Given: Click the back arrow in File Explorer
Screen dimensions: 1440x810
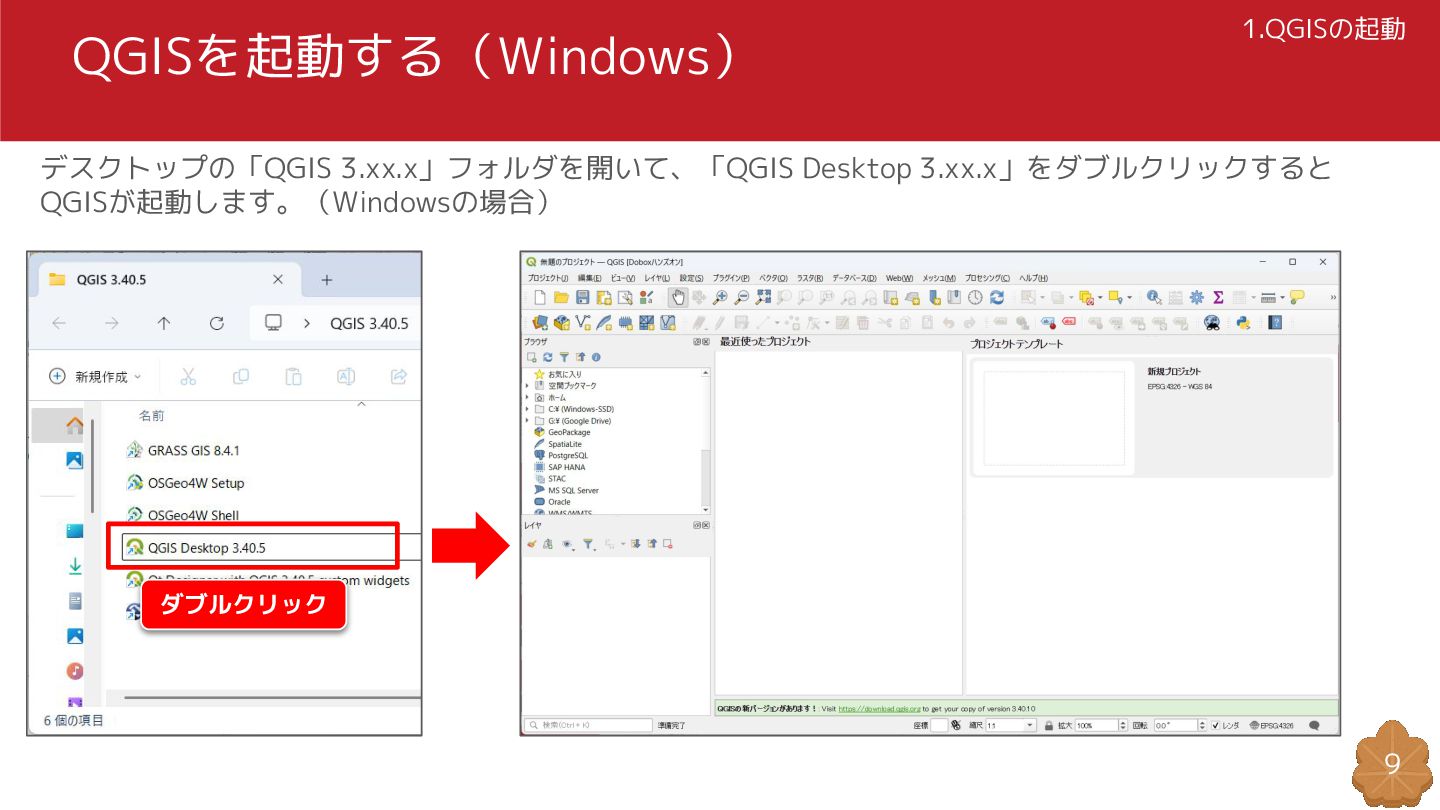Looking at the screenshot, I should (59, 323).
